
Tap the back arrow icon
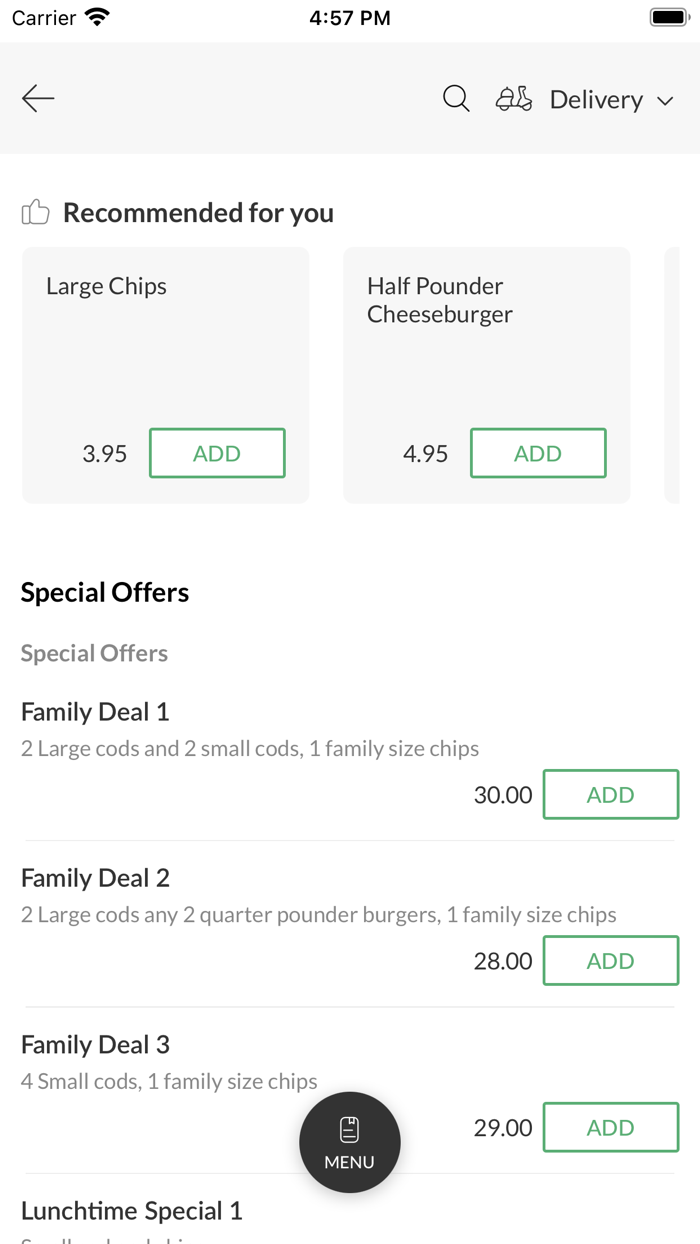click(38, 98)
